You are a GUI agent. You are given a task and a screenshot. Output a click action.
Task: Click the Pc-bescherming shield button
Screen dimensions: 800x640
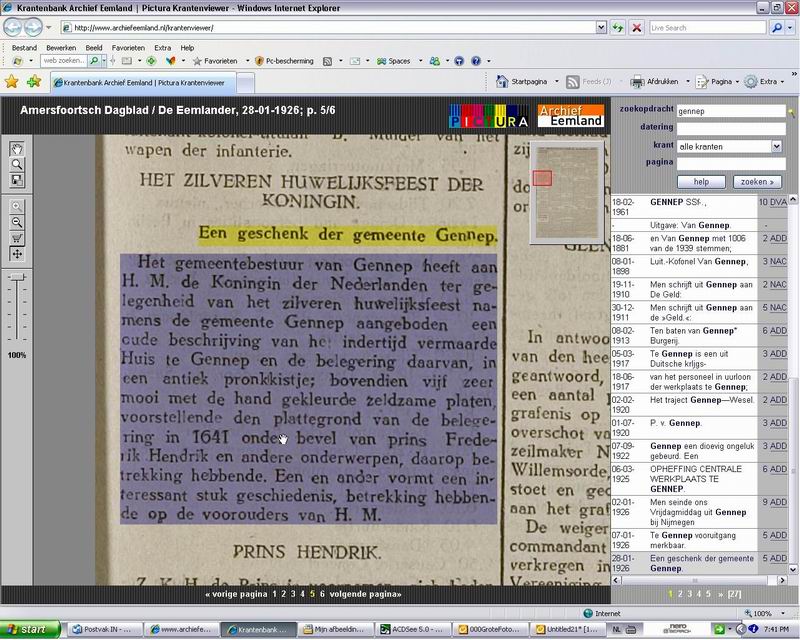pos(284,61)
